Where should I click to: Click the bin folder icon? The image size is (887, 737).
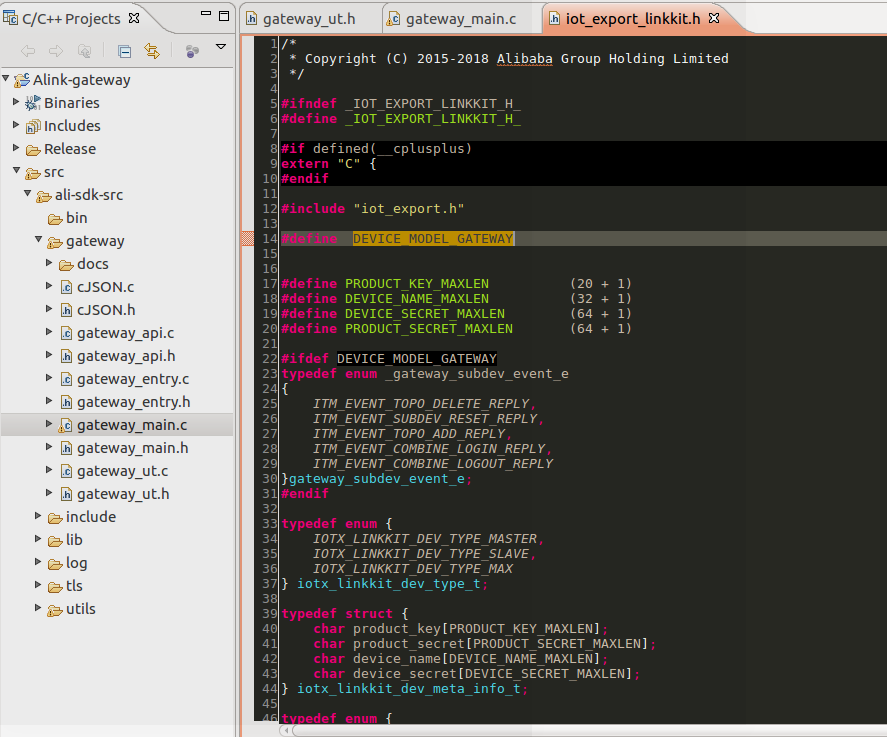click(x=55, y=219)
